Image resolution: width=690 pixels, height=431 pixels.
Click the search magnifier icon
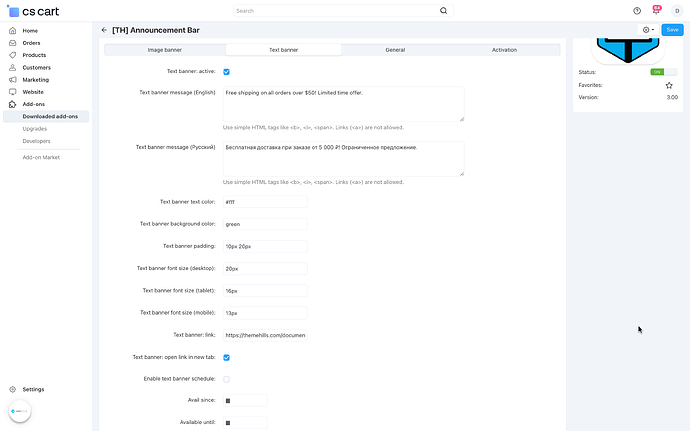pos(444,11)
